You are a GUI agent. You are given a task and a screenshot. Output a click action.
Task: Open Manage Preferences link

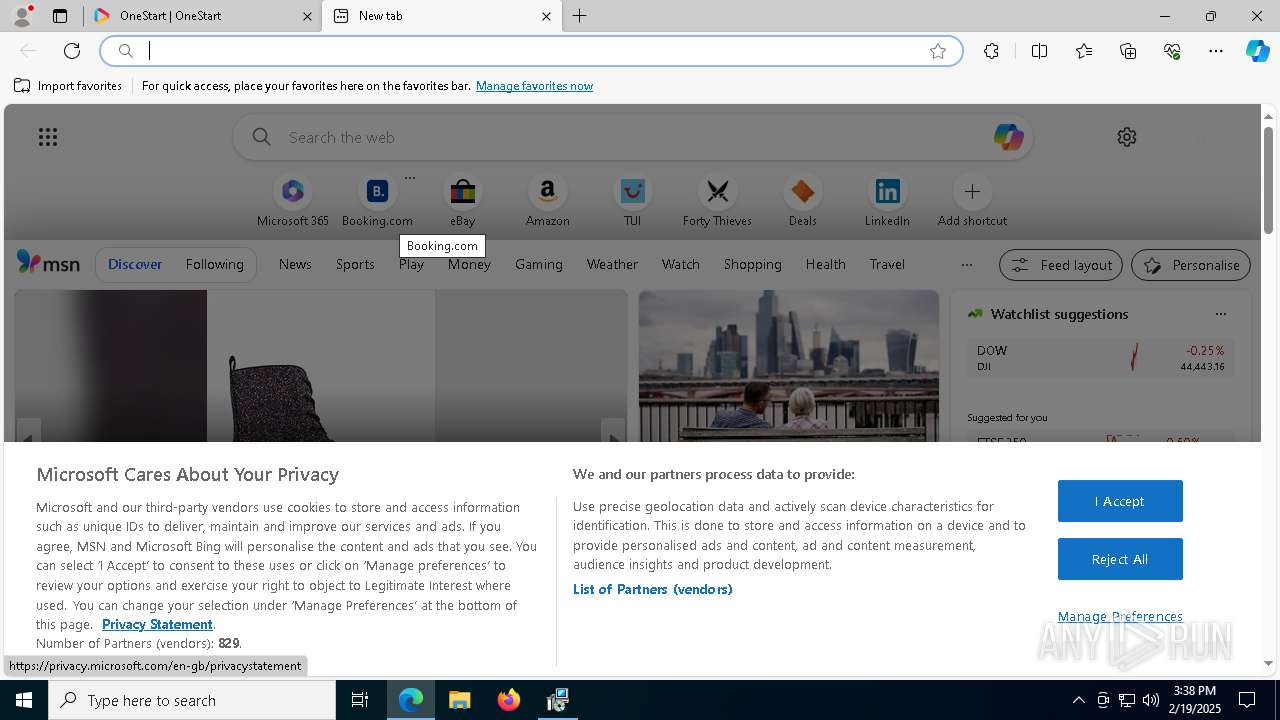1120,616
